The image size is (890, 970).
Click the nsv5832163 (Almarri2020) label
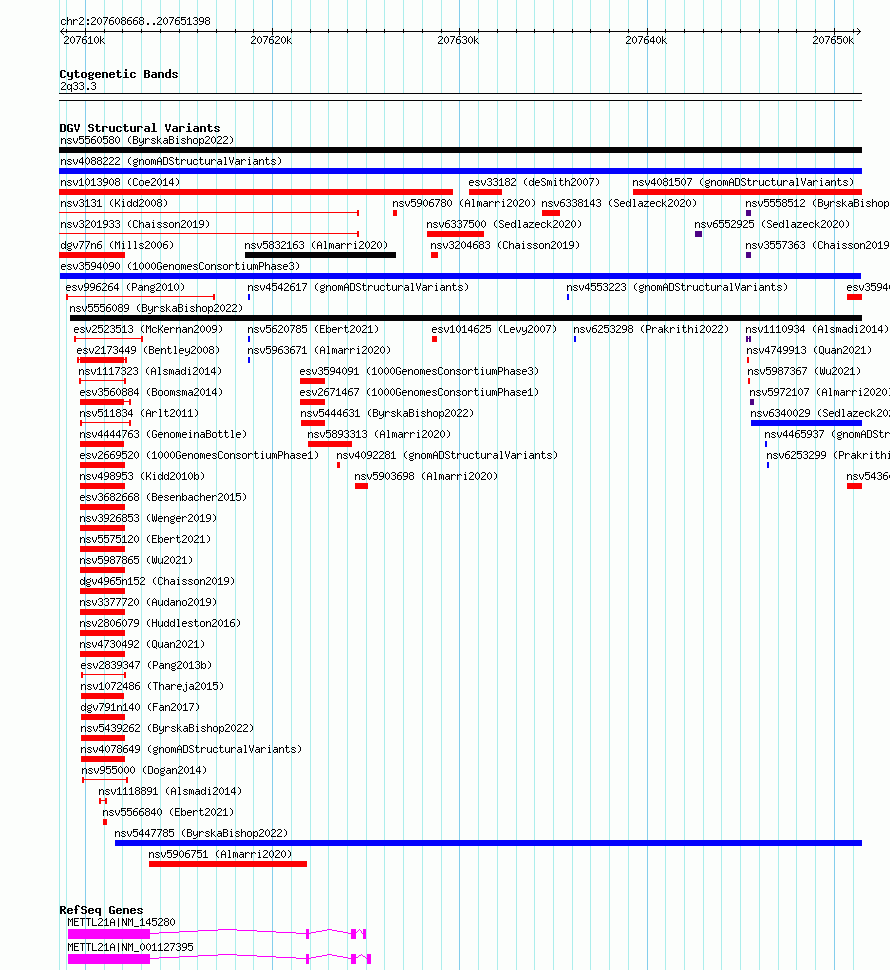click(x=316, y=246)
